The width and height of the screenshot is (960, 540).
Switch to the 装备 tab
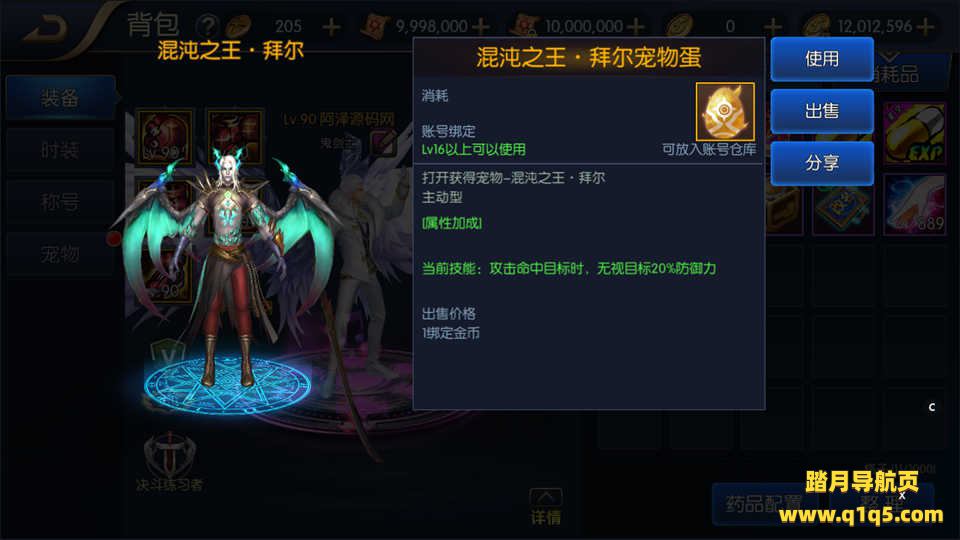pos(60,97)
